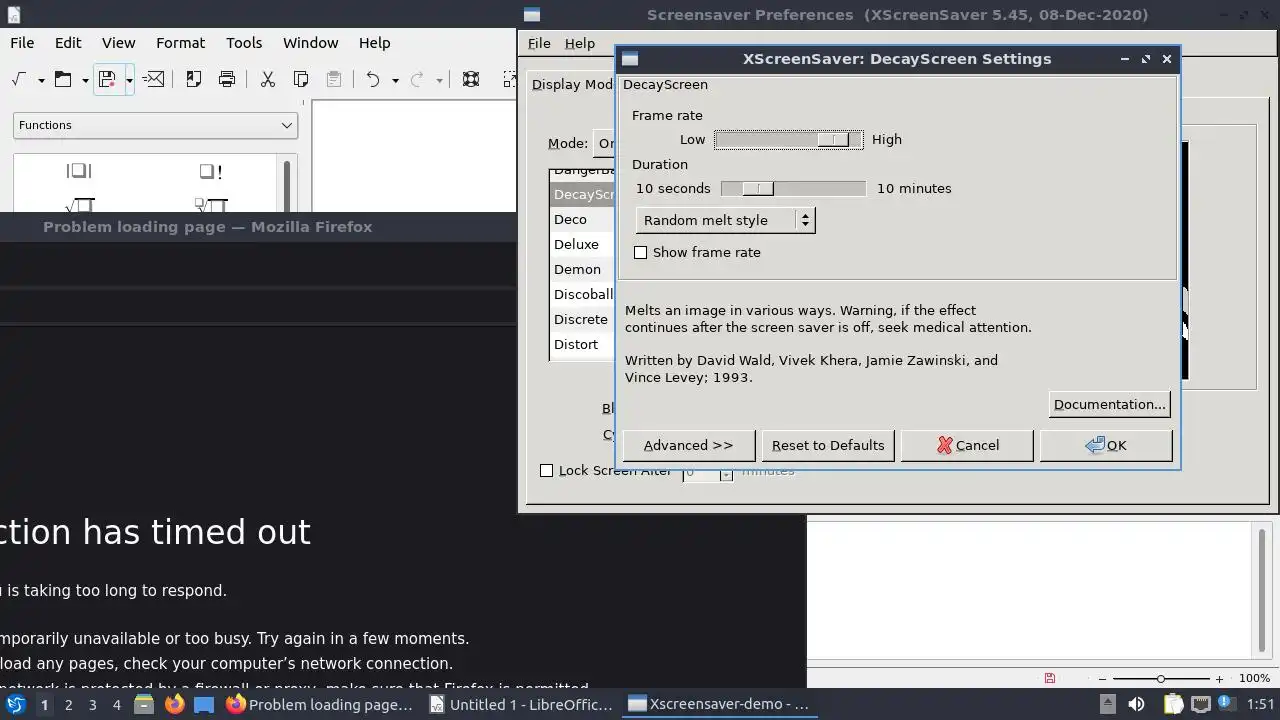Click the network connection tray icon
The height and width of the screenshot is (720, 1280).
[x=1201, y=704]
